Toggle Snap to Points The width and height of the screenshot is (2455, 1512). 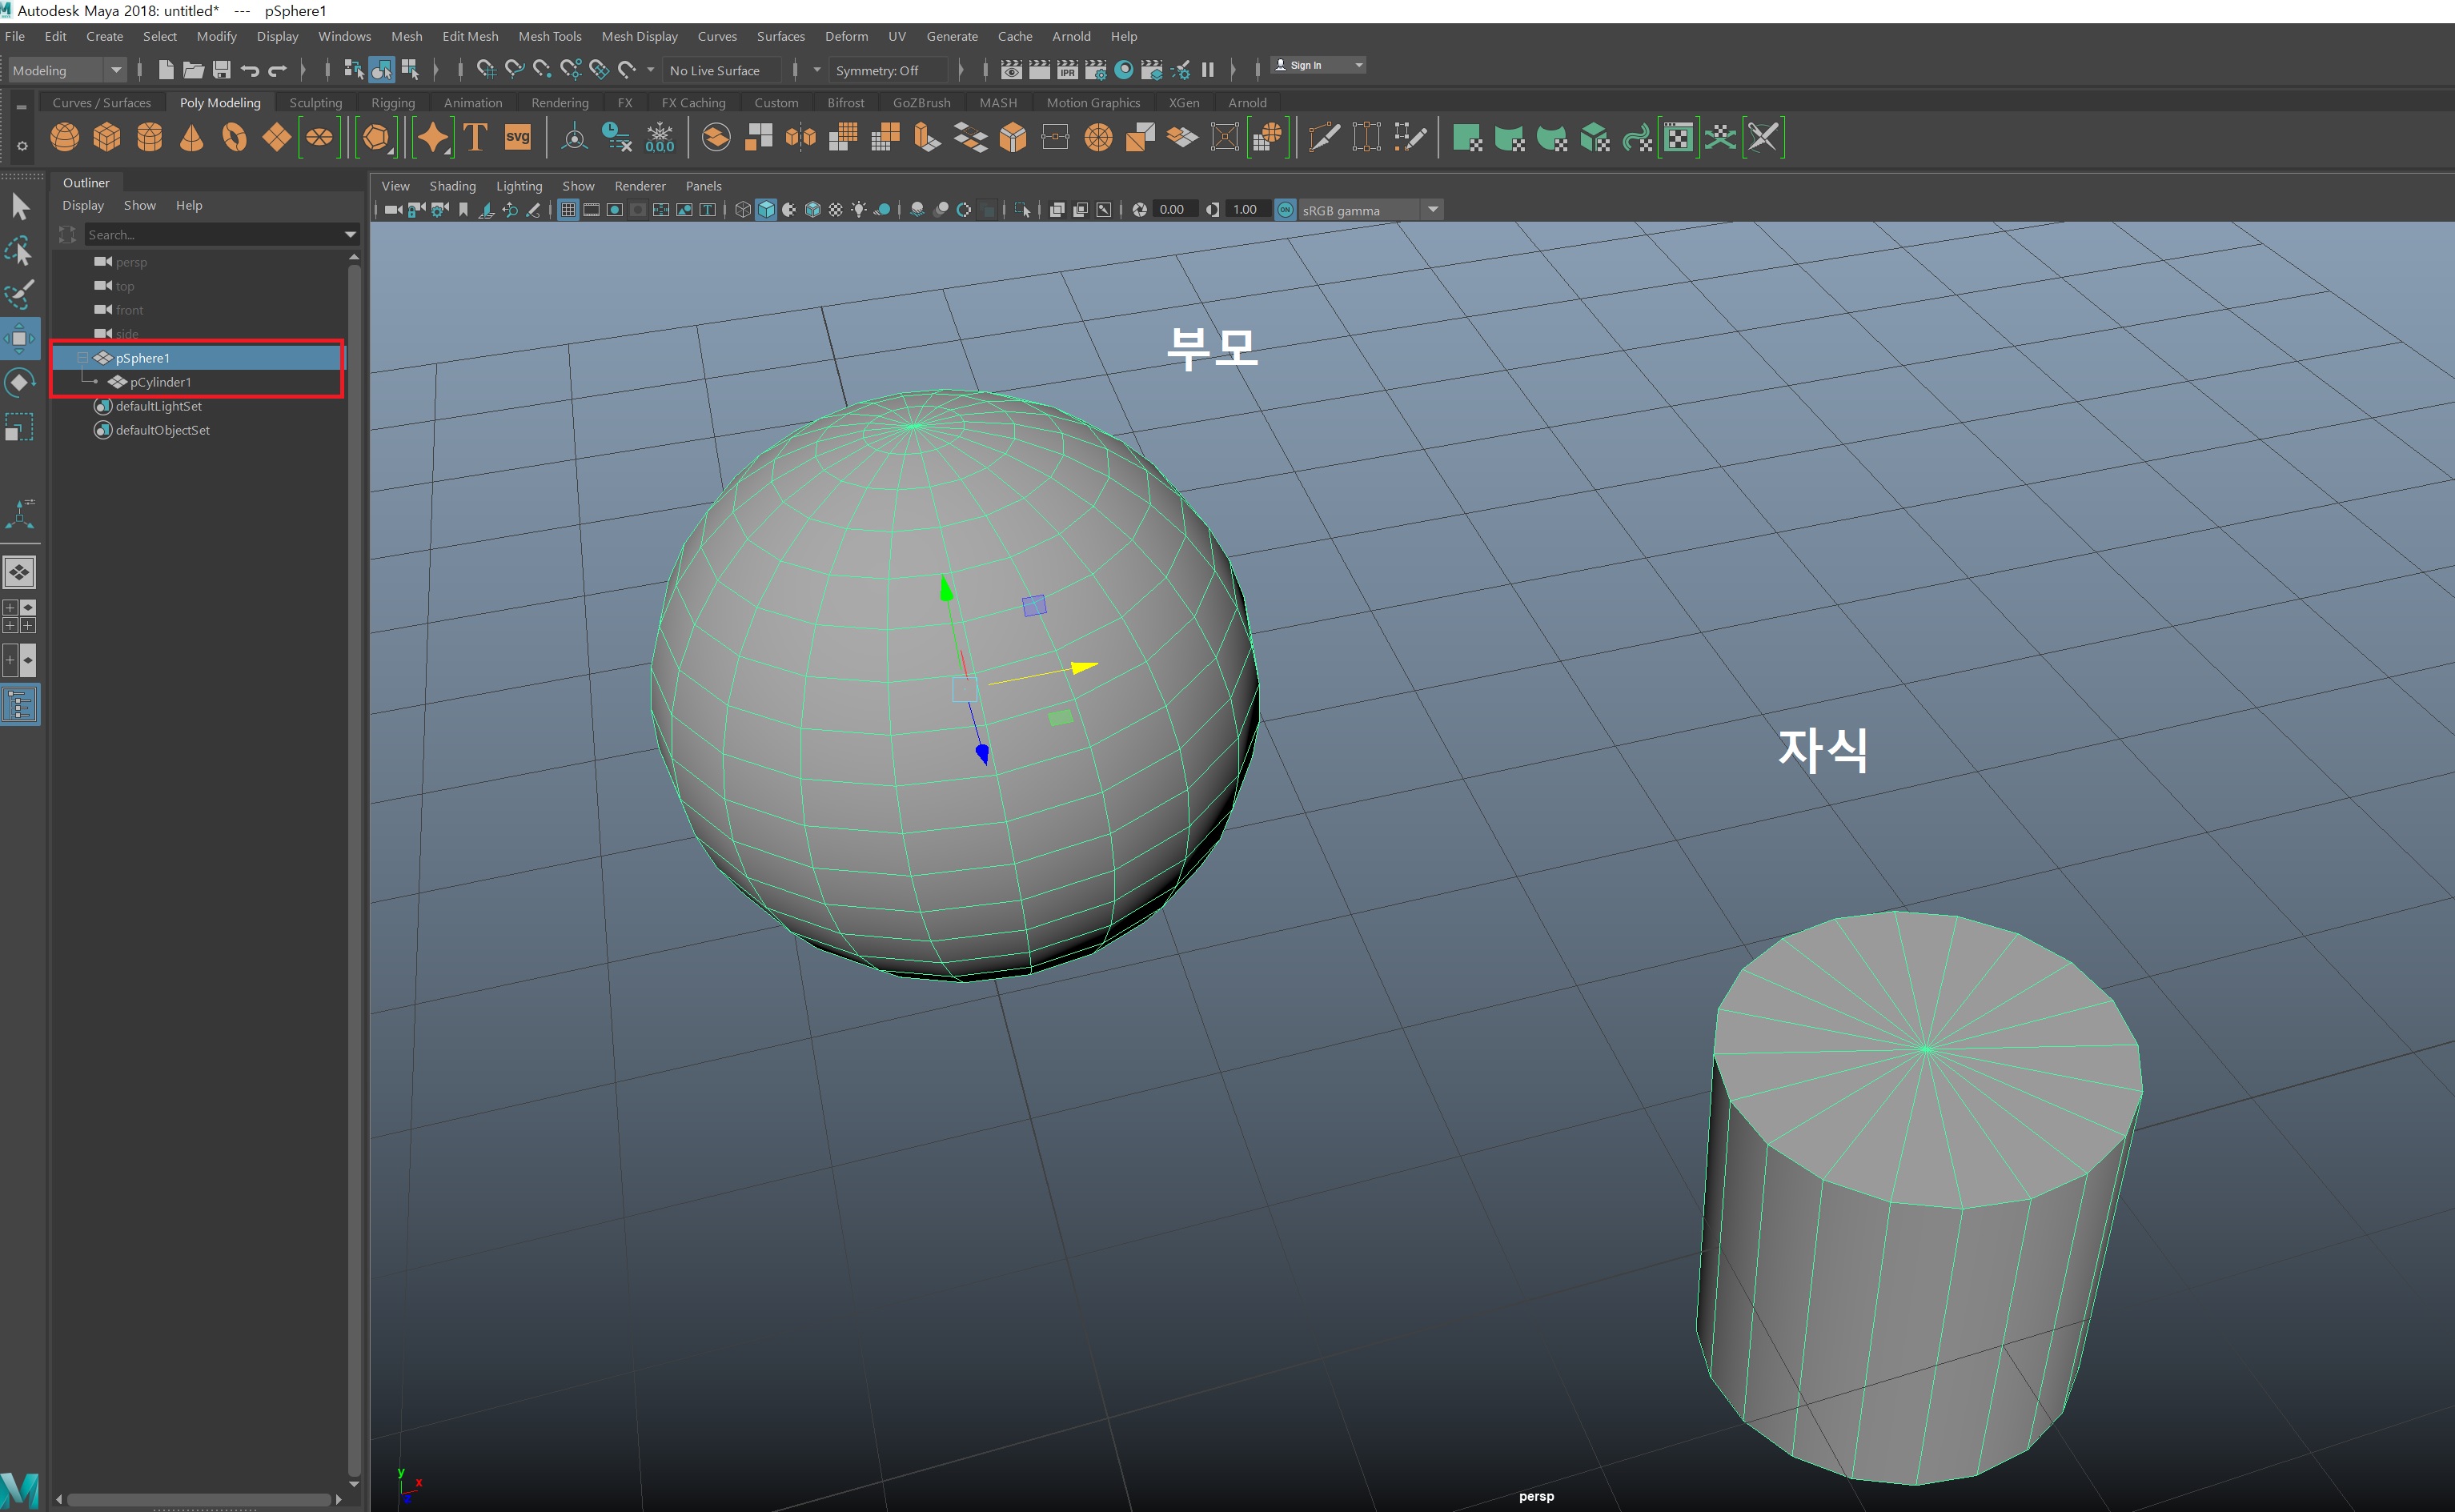[x=542, y=69]
